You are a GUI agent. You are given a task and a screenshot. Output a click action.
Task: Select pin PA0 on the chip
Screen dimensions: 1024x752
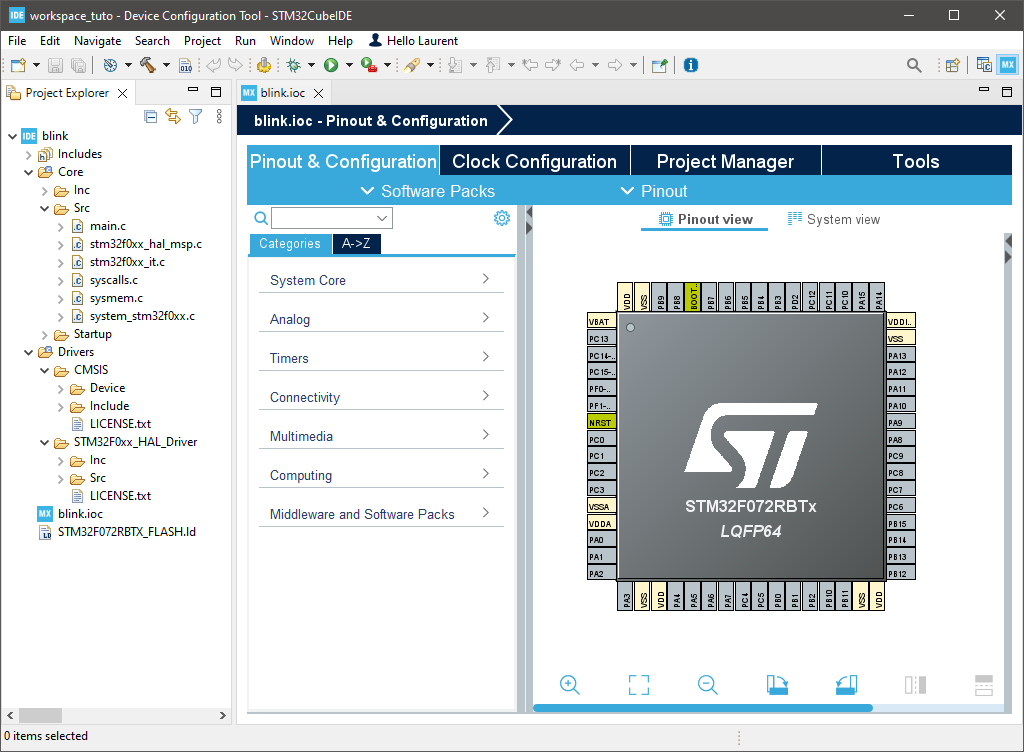[x=601, y=540]
